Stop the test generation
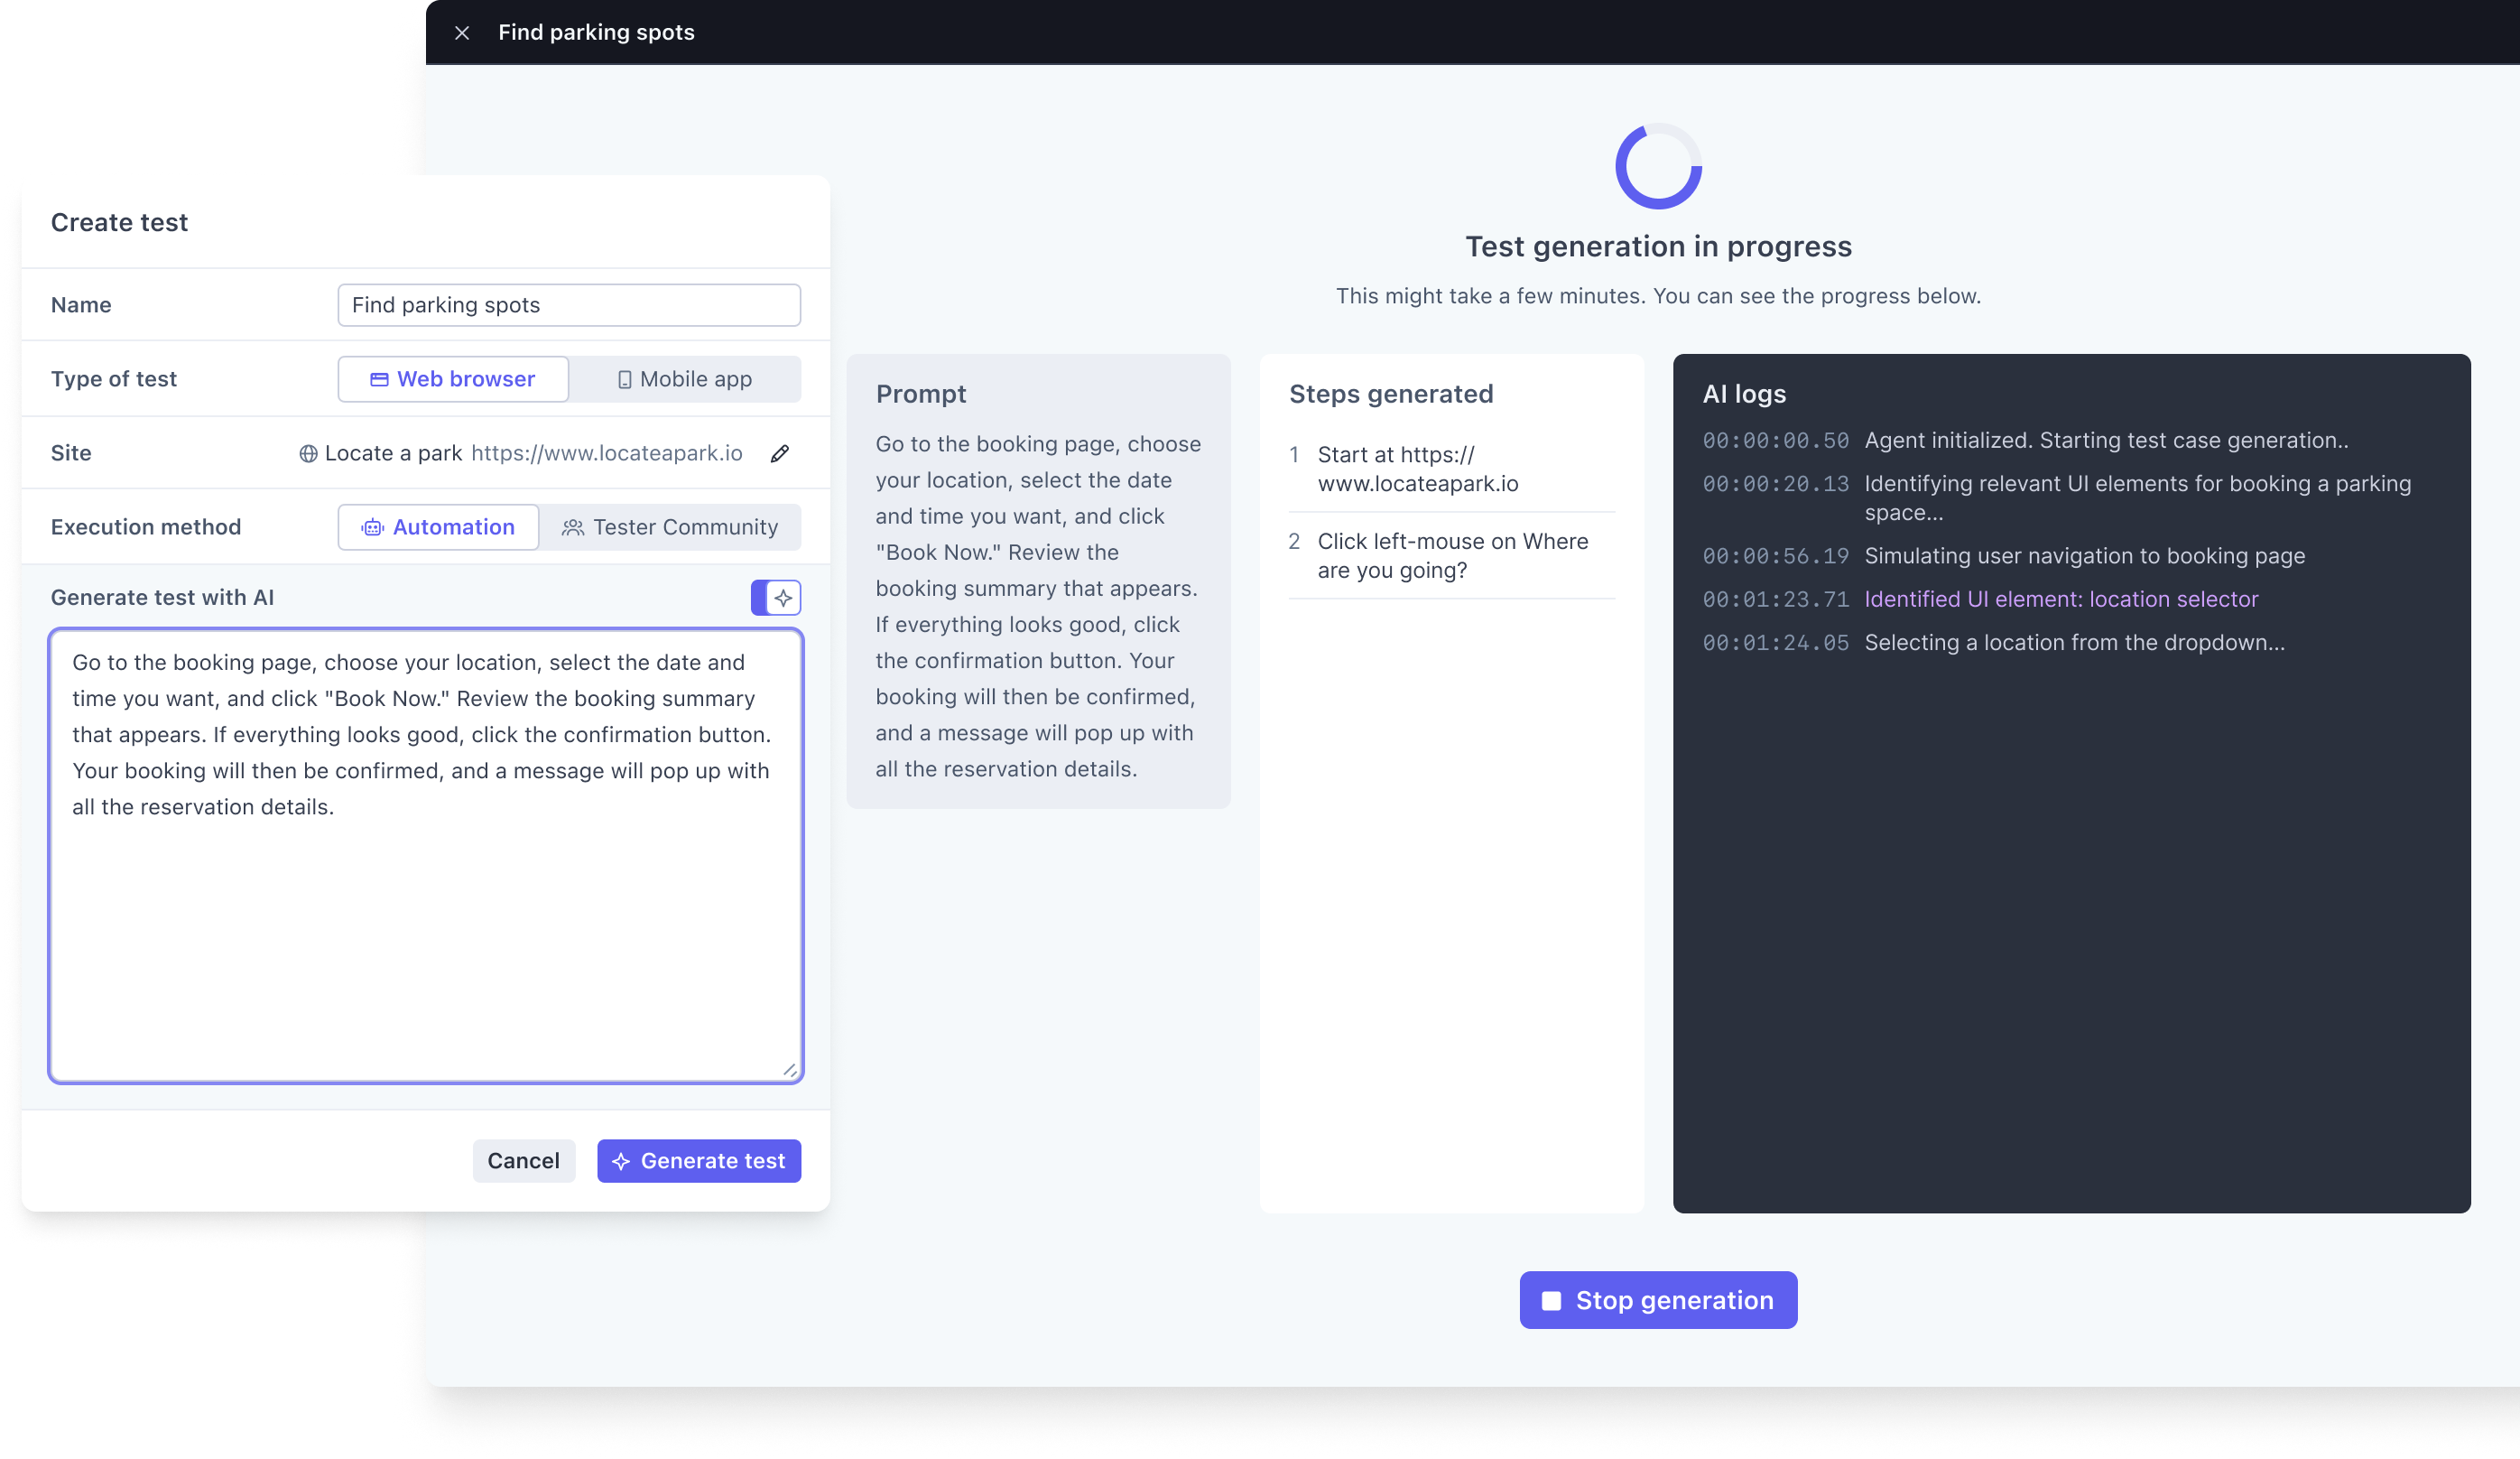Viewport: 2520px width, 1459px height. click(1658, 1299)
